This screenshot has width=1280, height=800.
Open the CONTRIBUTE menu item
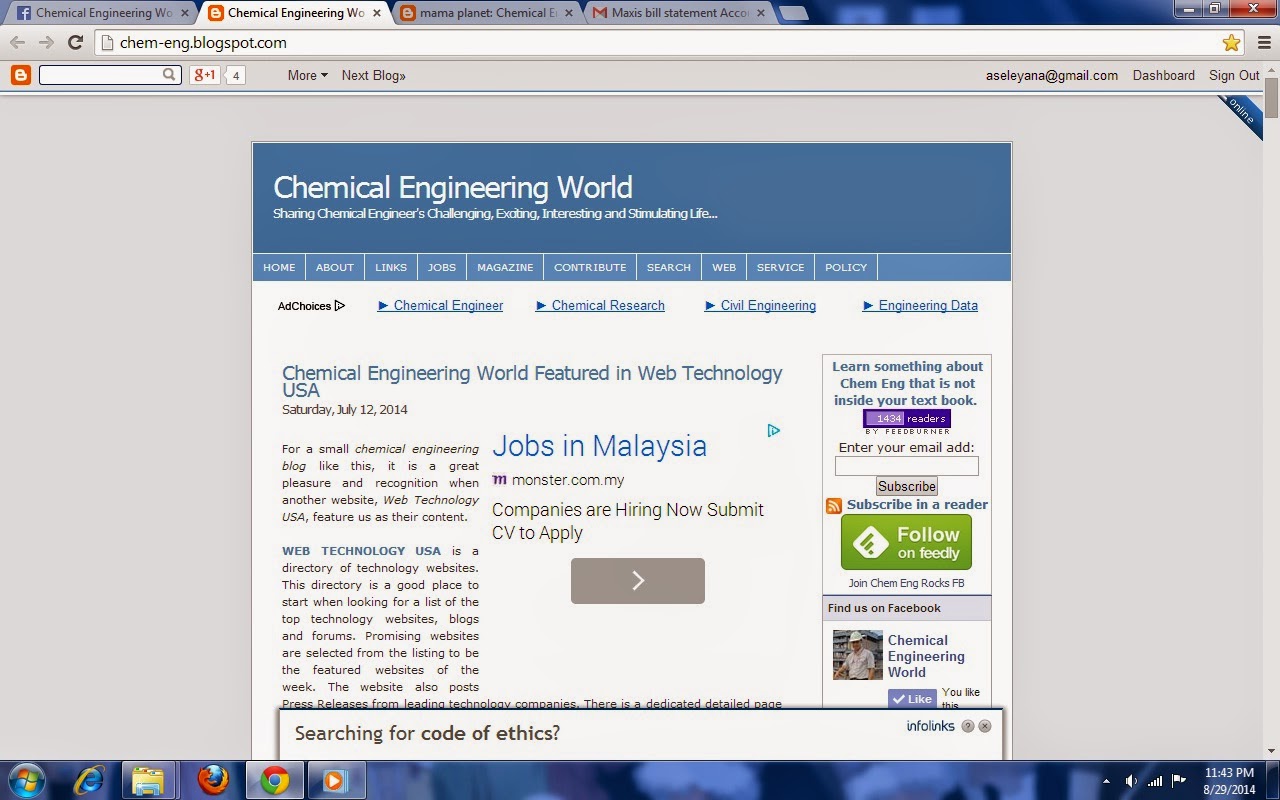(x=590, y=267)
